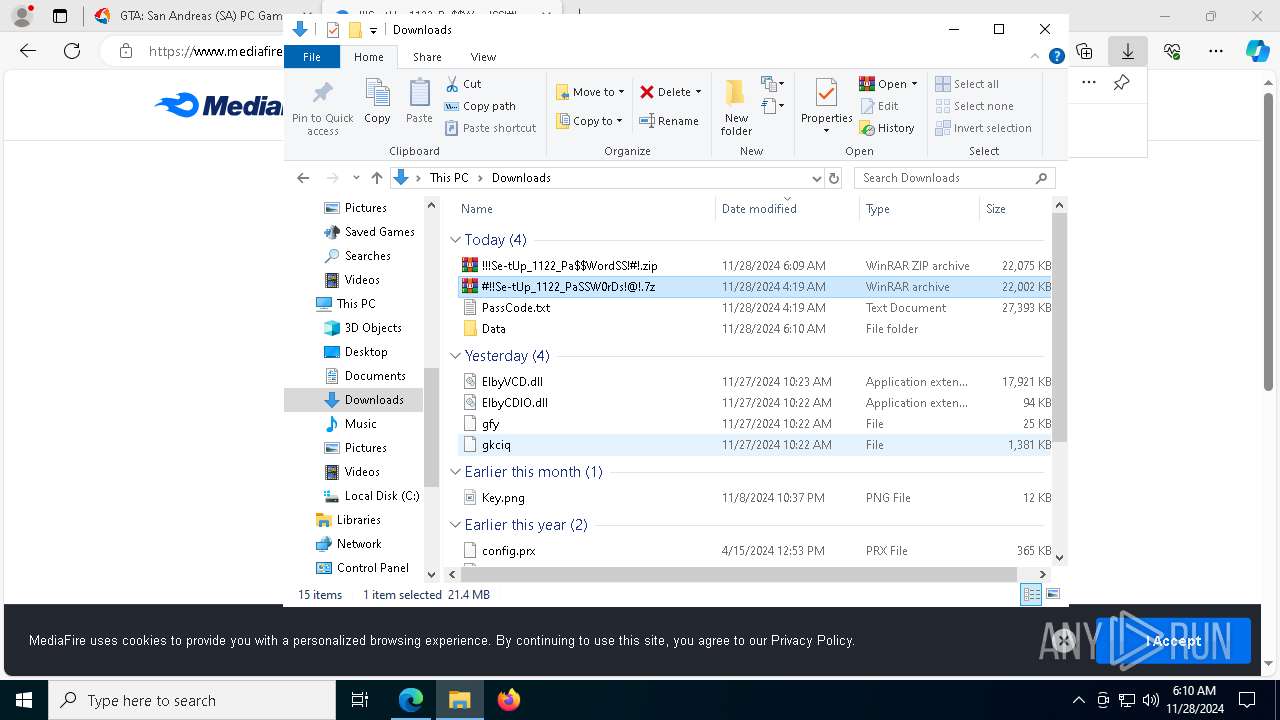Select the config.prx file
The image size is (1280, 720).
[508, 551]
